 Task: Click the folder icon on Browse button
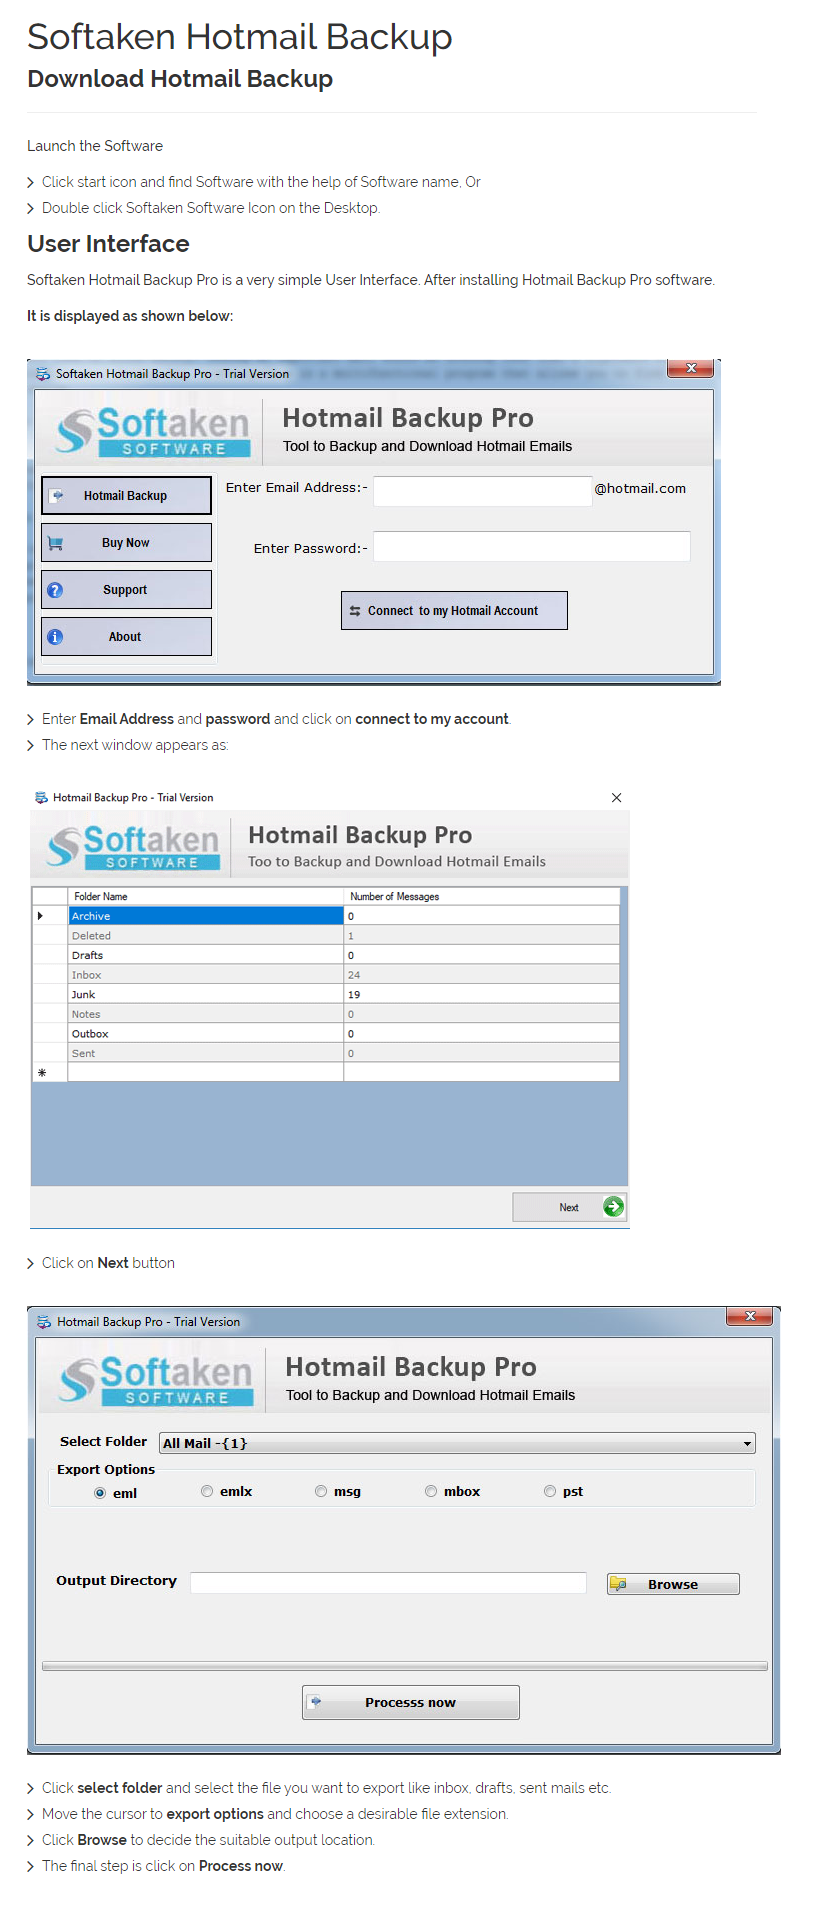pyautogui.click(x=619, y=1584)
